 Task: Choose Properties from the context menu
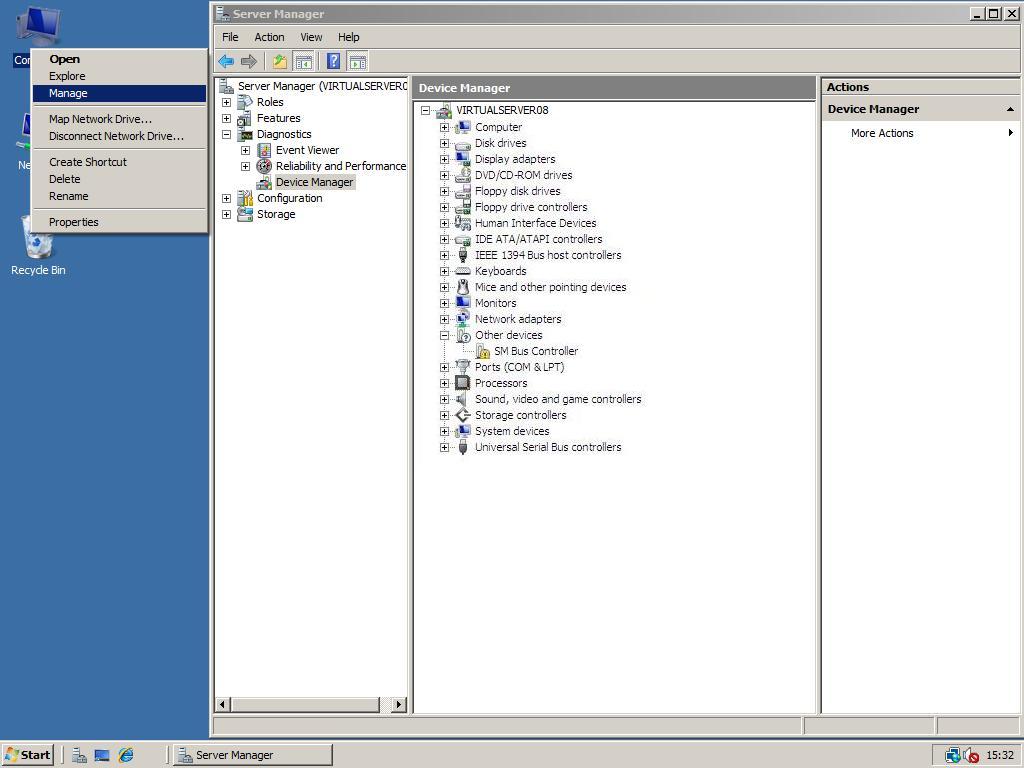[x=120, y=222]
